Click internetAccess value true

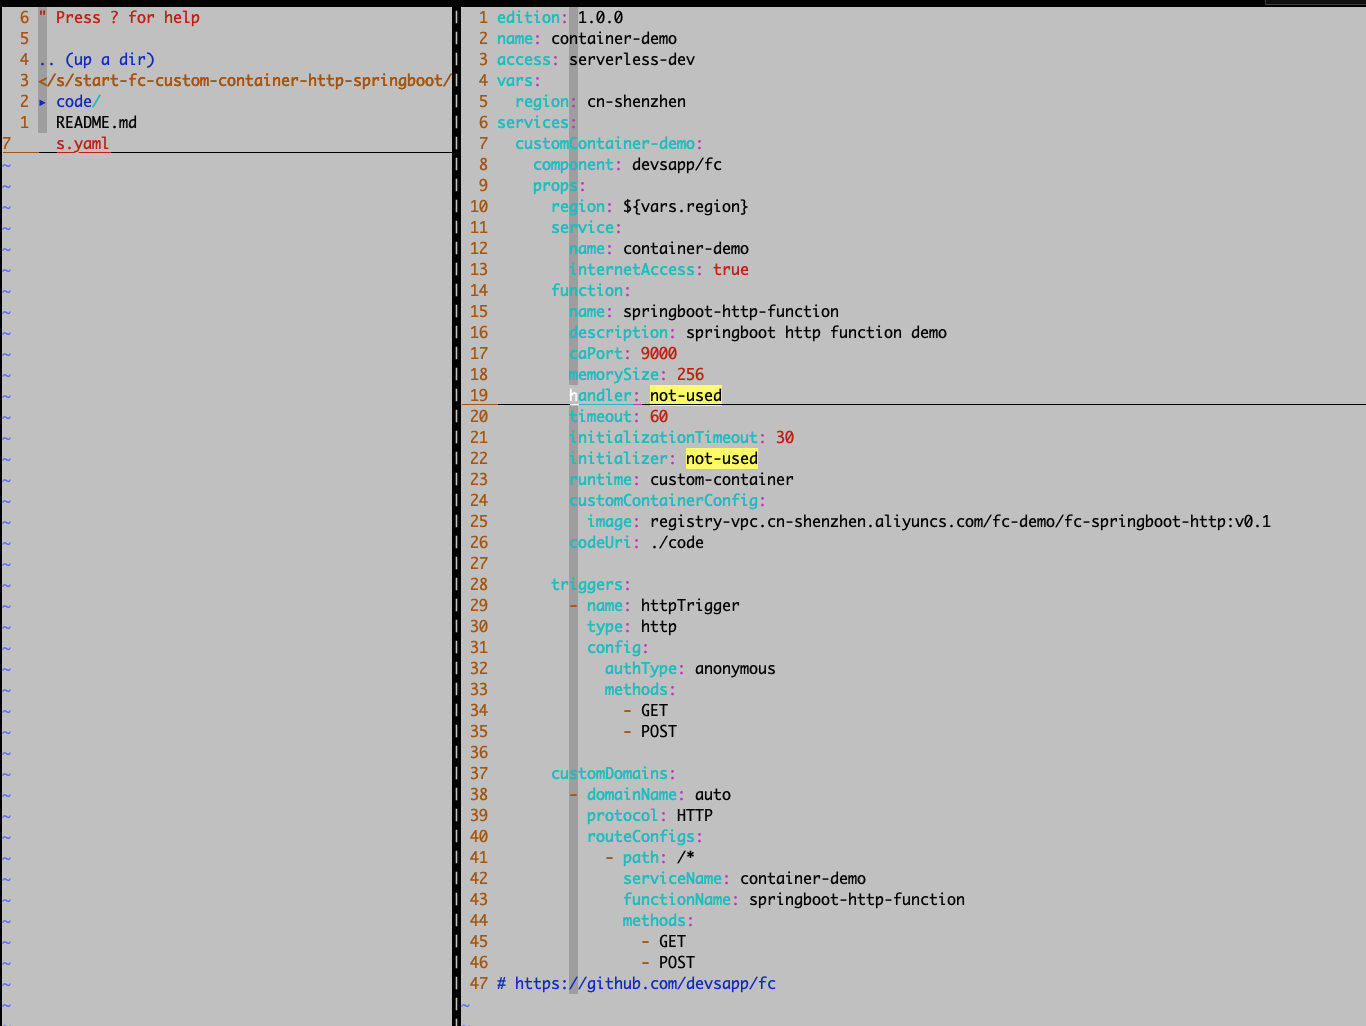(731, 269)
